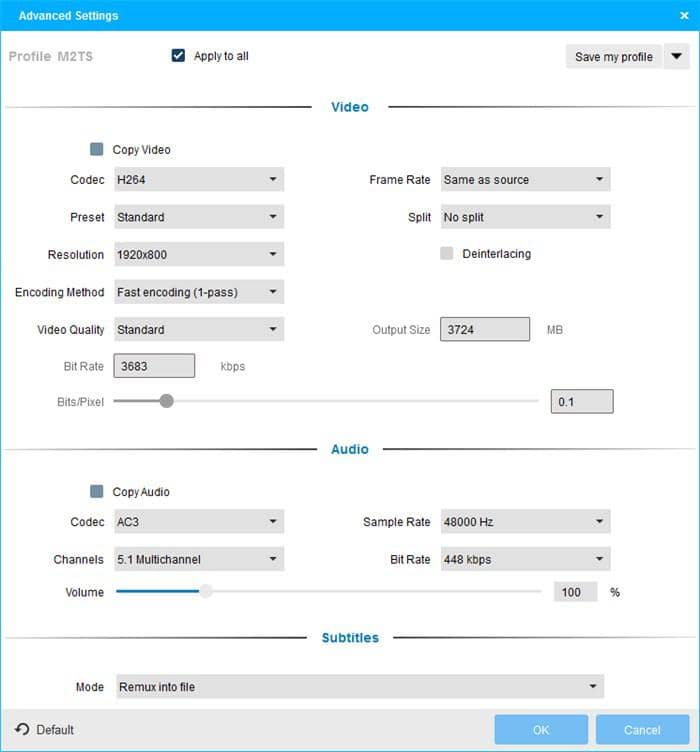This screenshot has width=700, height=752.
Task: Click the Output Size 3724 field
Action: (x=485, y=329)
